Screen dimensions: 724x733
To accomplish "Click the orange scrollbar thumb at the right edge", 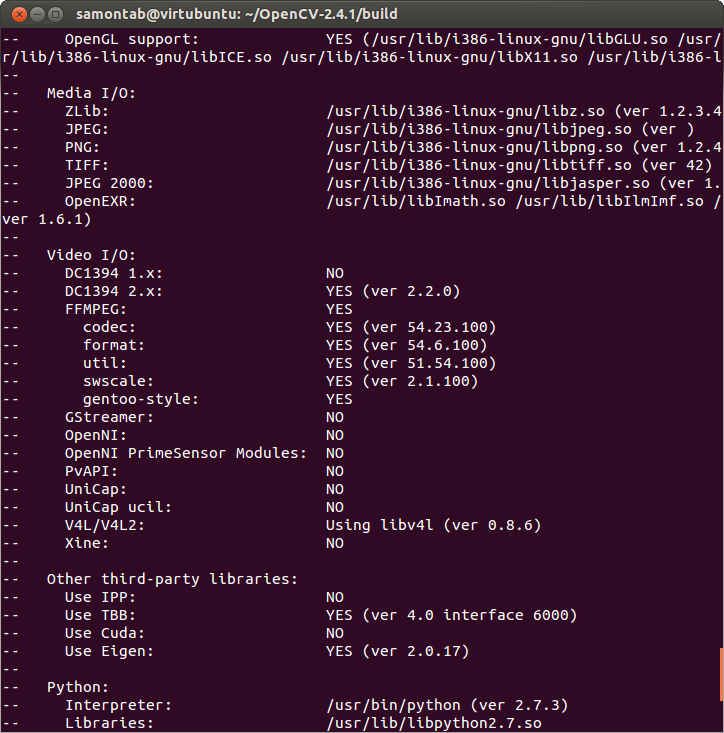I will 722,674.
